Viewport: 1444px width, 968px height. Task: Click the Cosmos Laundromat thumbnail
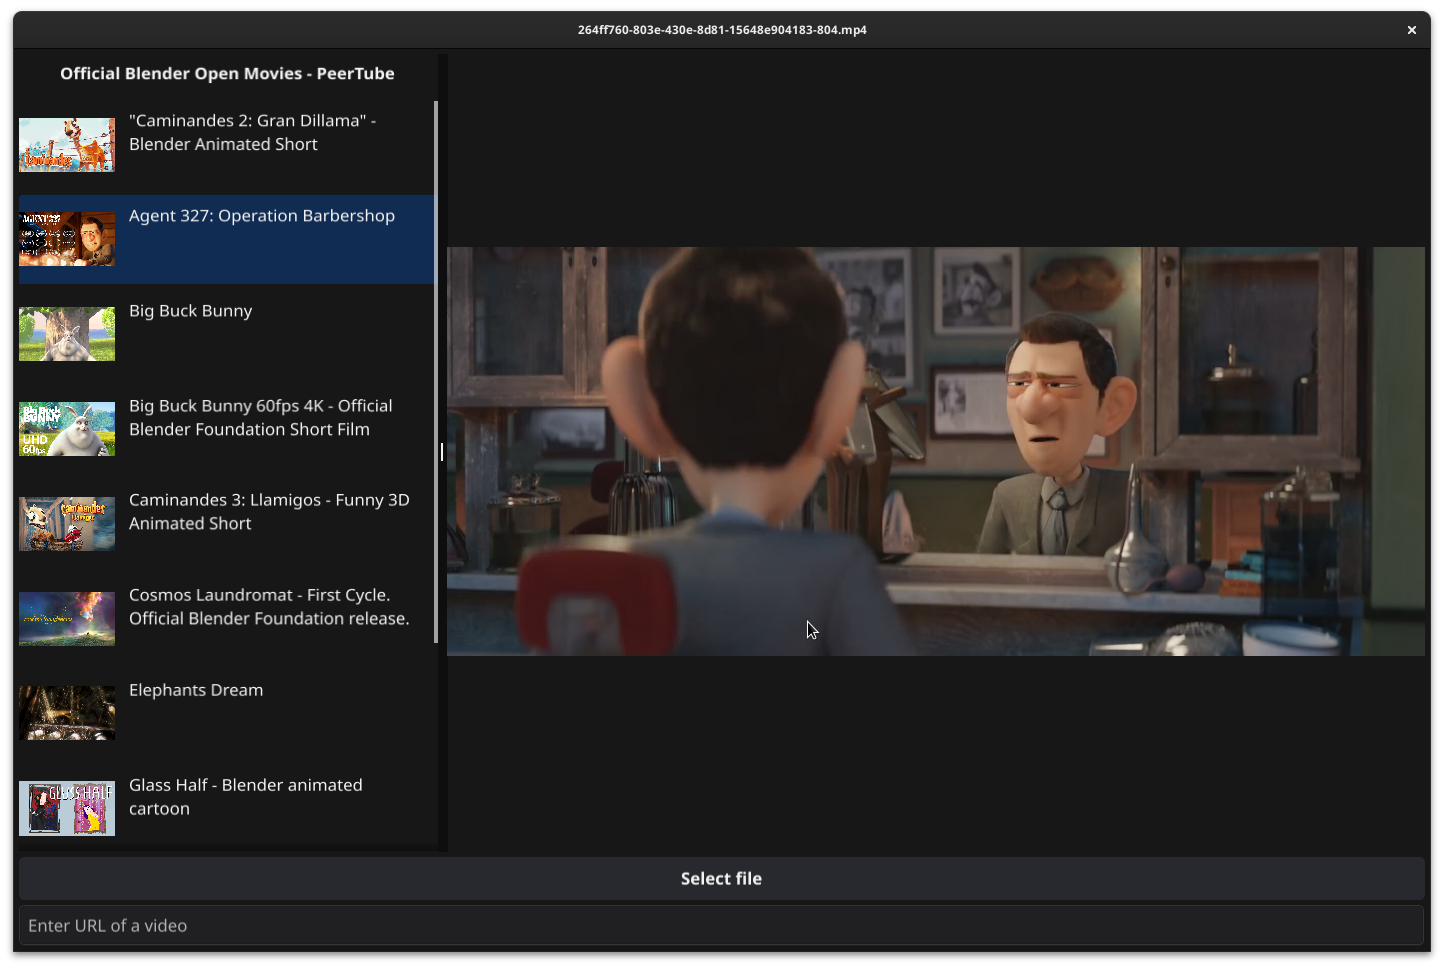pos(67,618)
